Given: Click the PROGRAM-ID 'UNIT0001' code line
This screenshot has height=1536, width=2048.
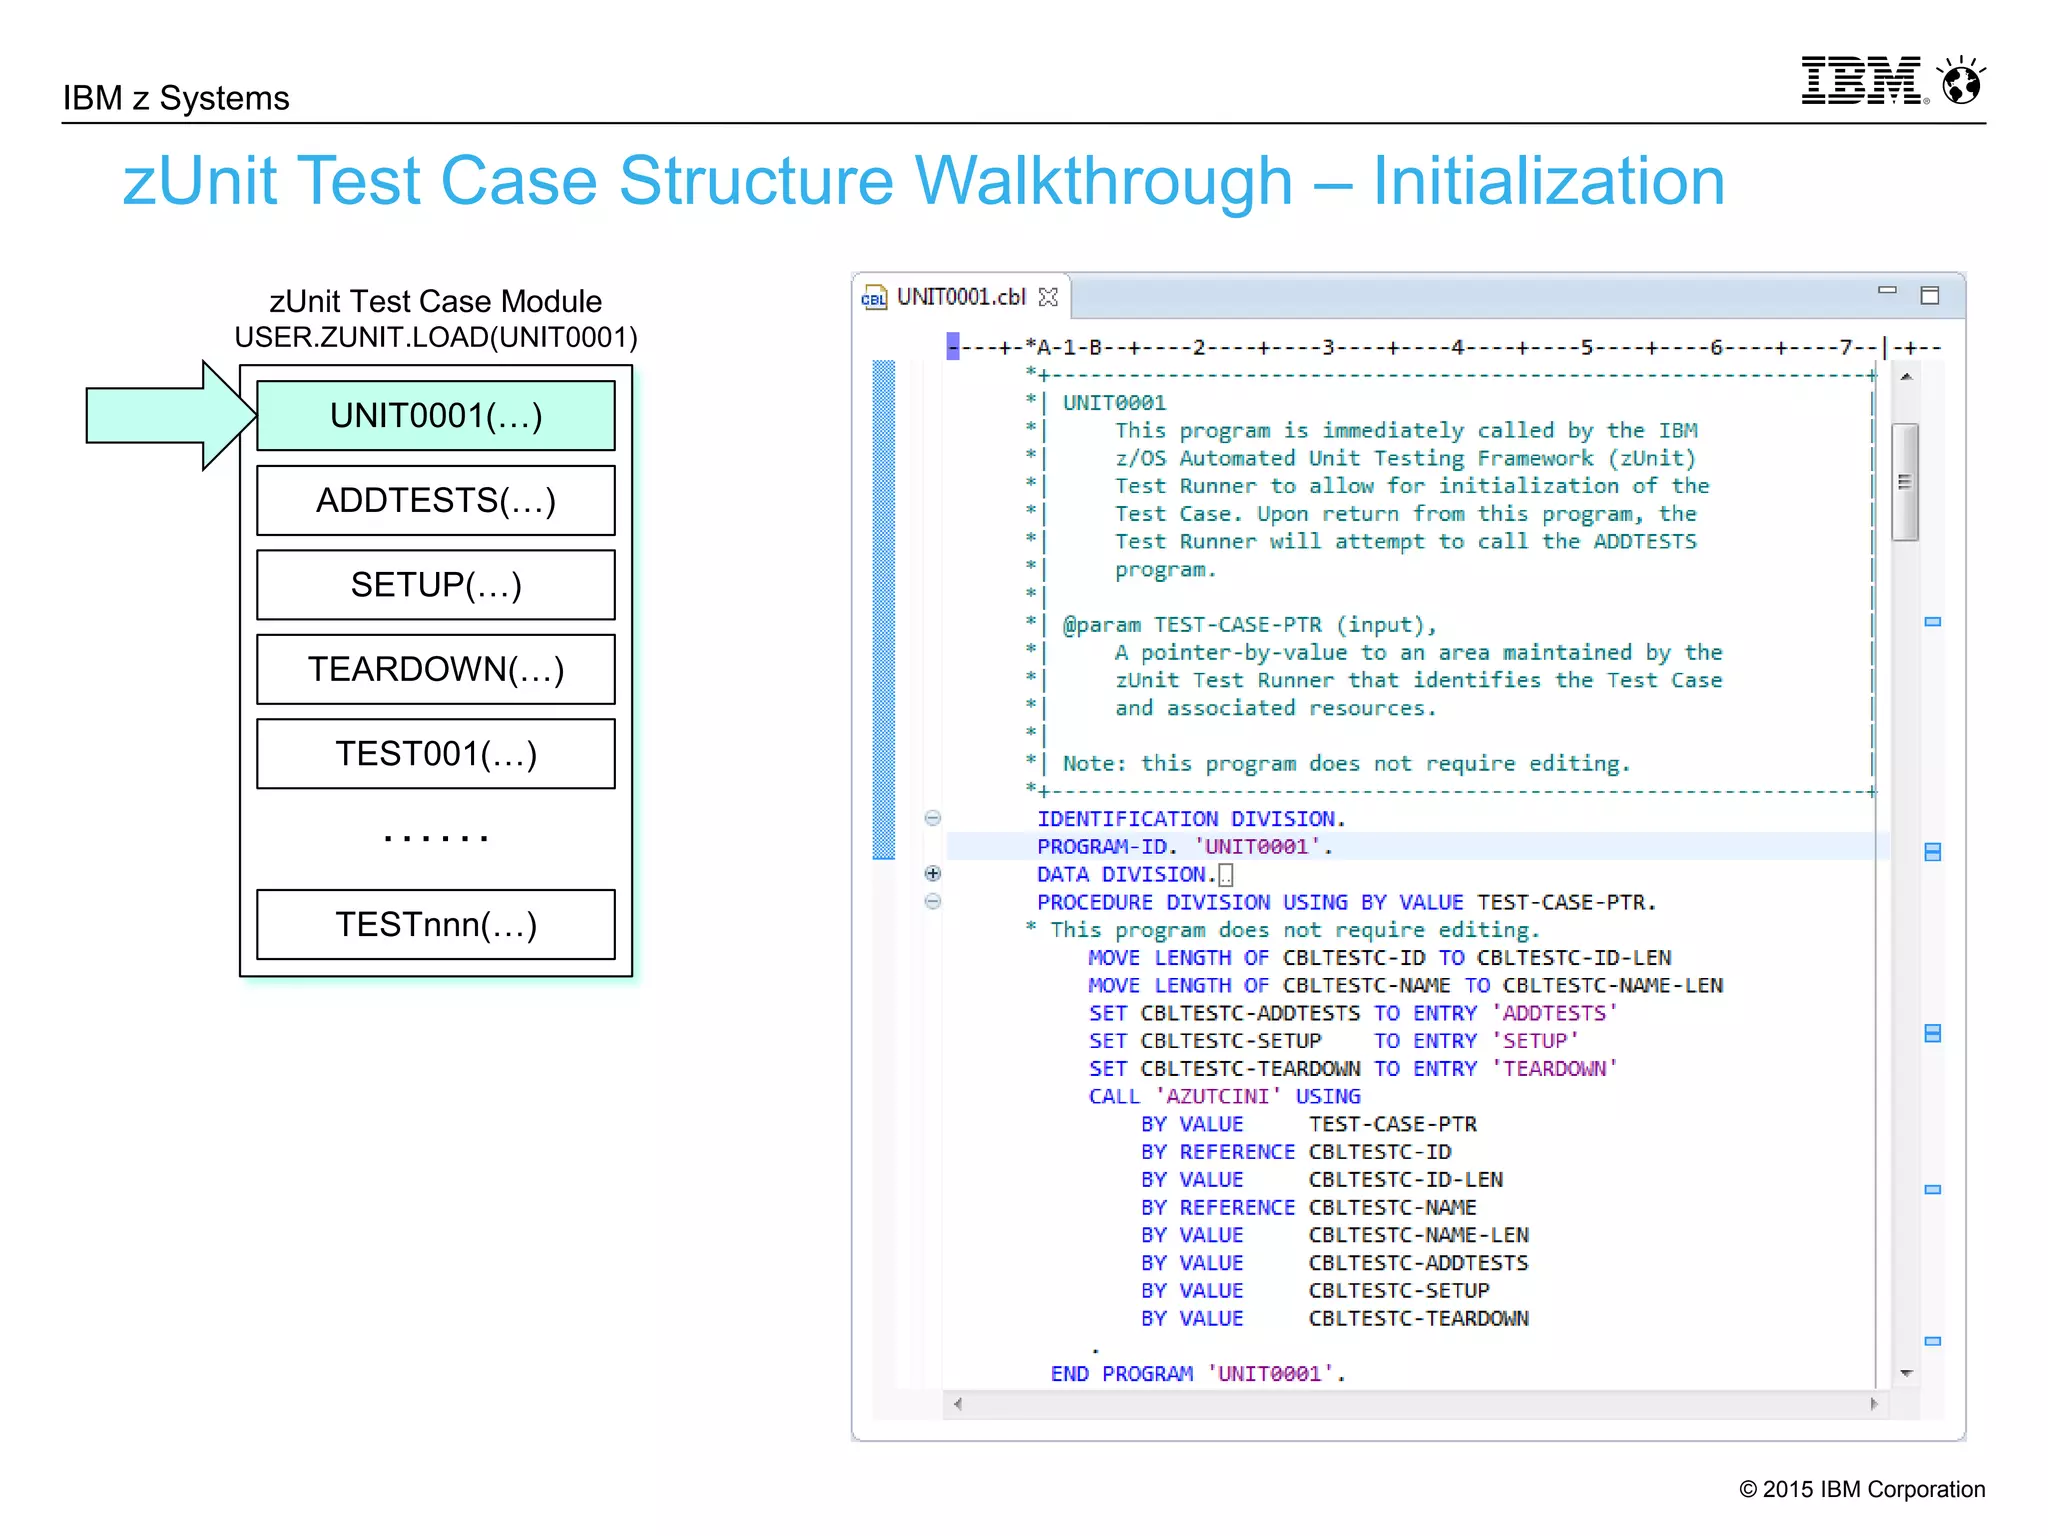Looking at the screenshot, I should 1184,847.
